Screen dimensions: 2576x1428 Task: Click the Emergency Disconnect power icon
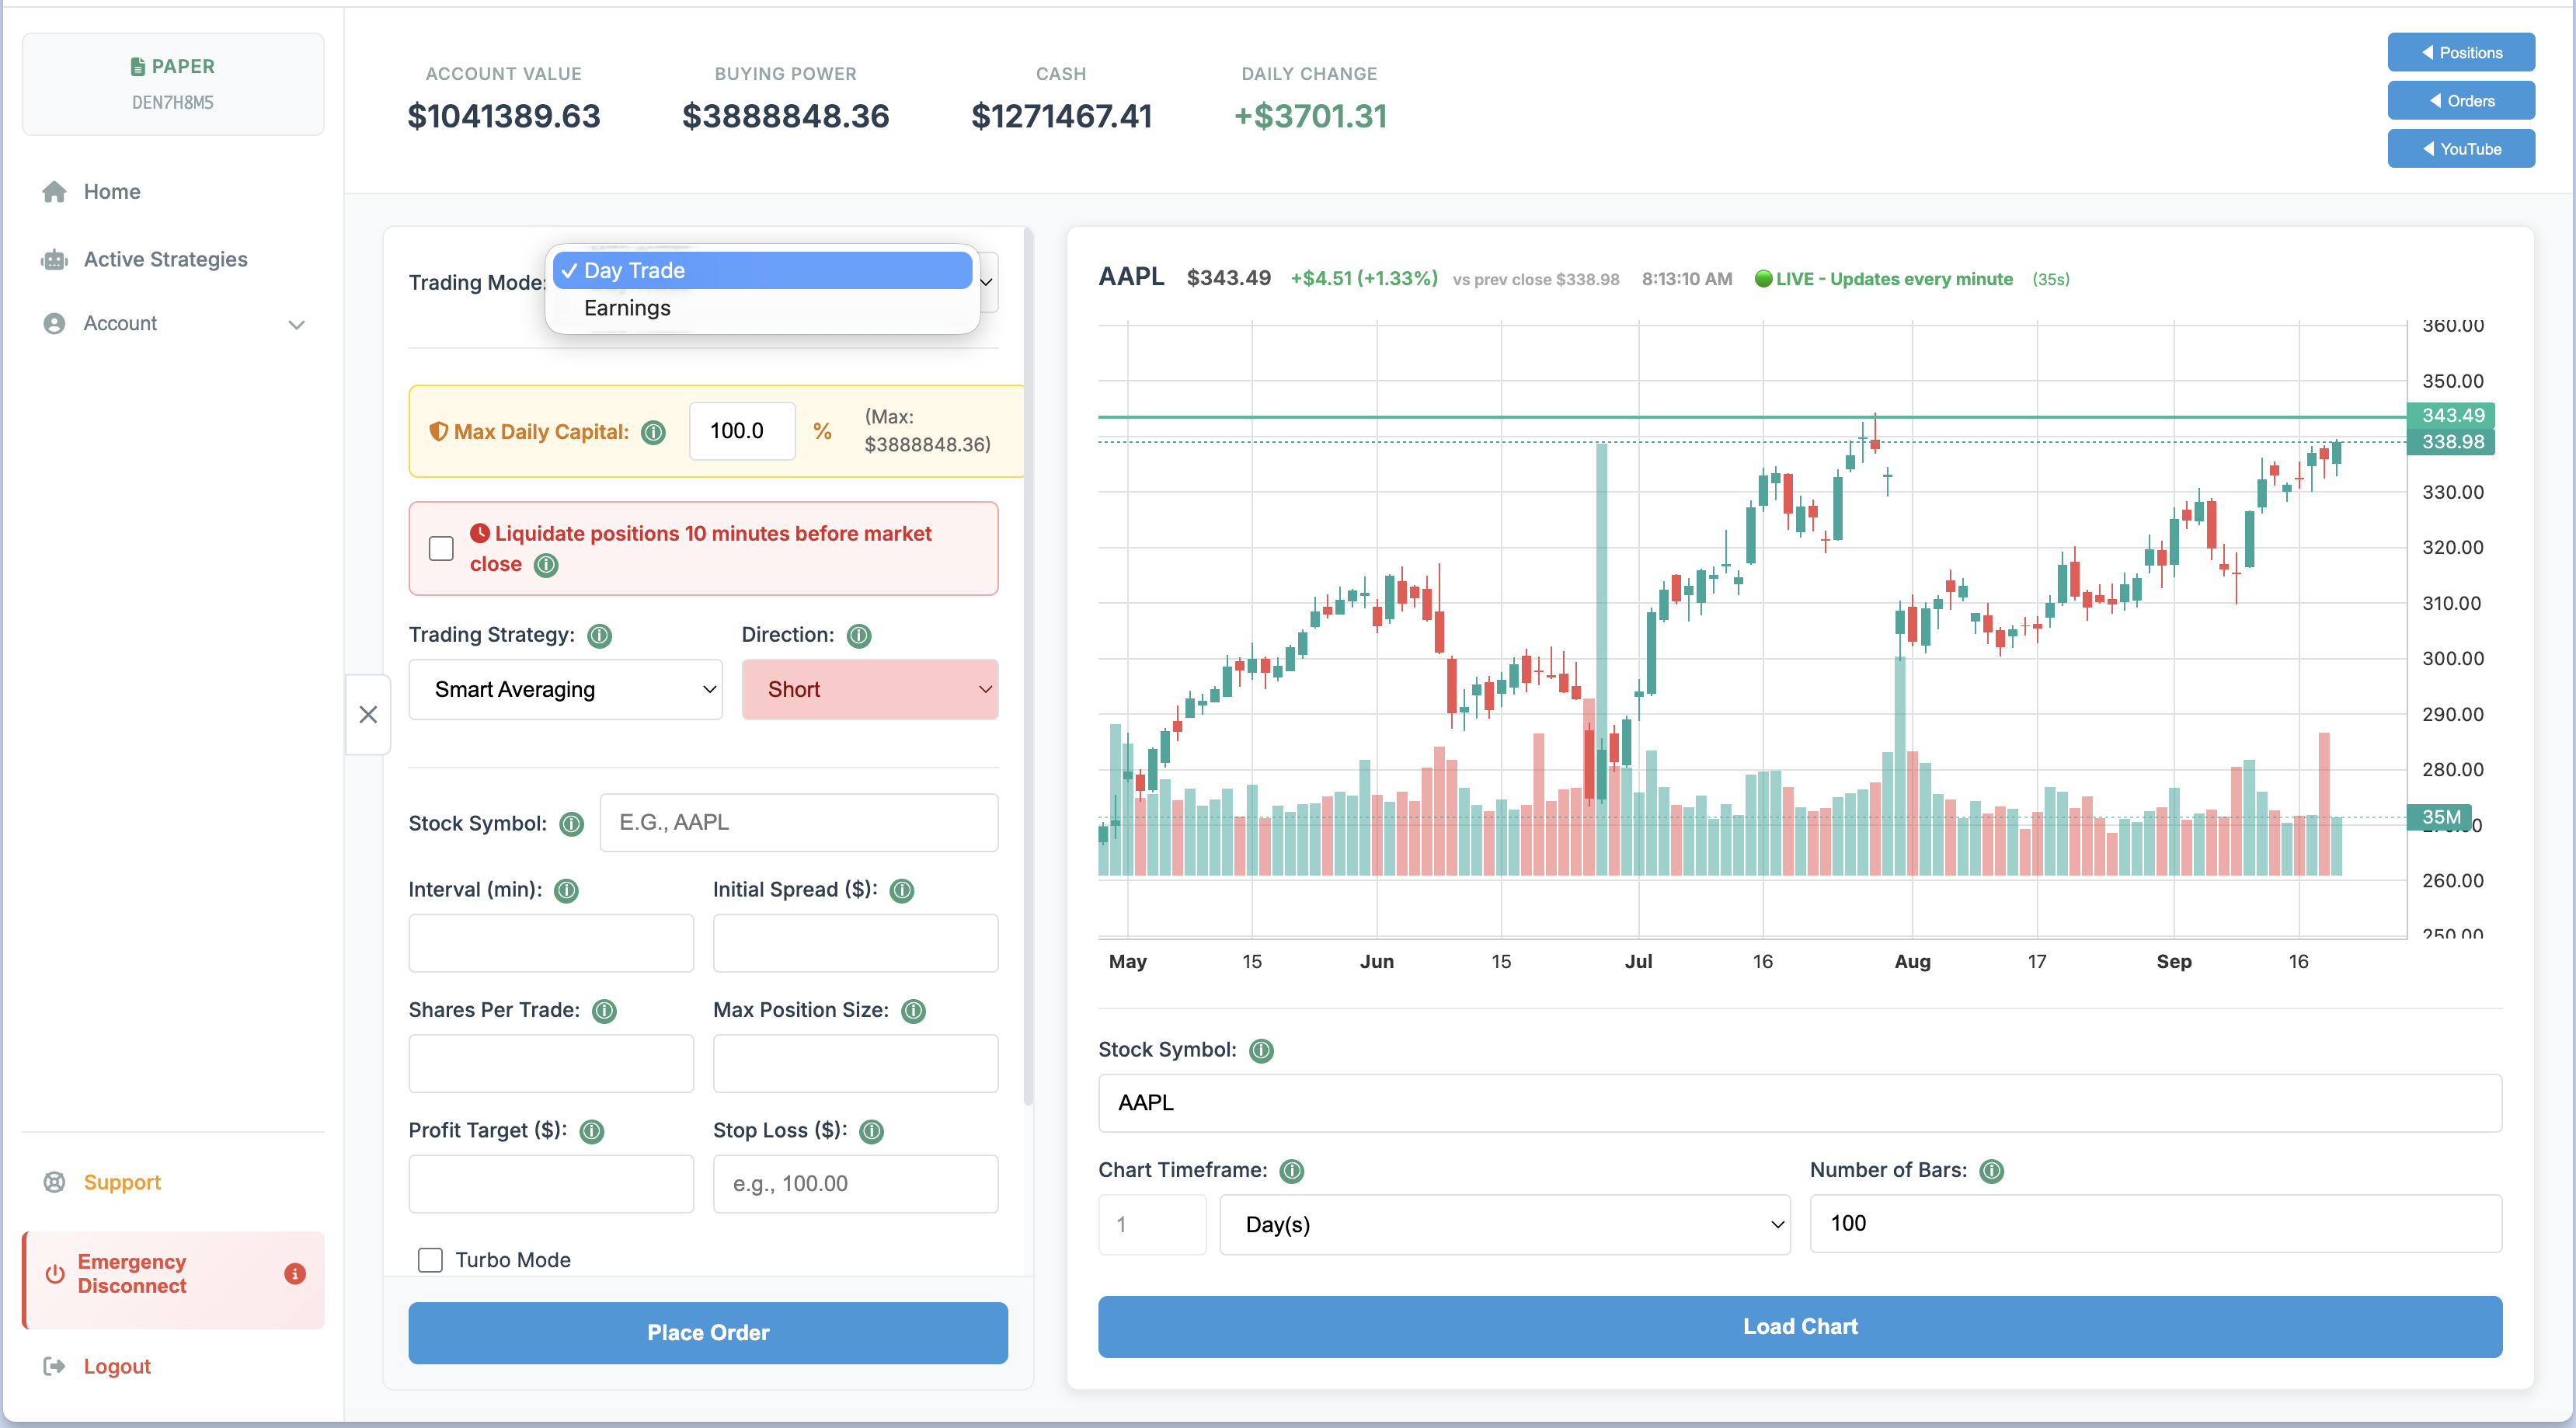coord(55,1274)
